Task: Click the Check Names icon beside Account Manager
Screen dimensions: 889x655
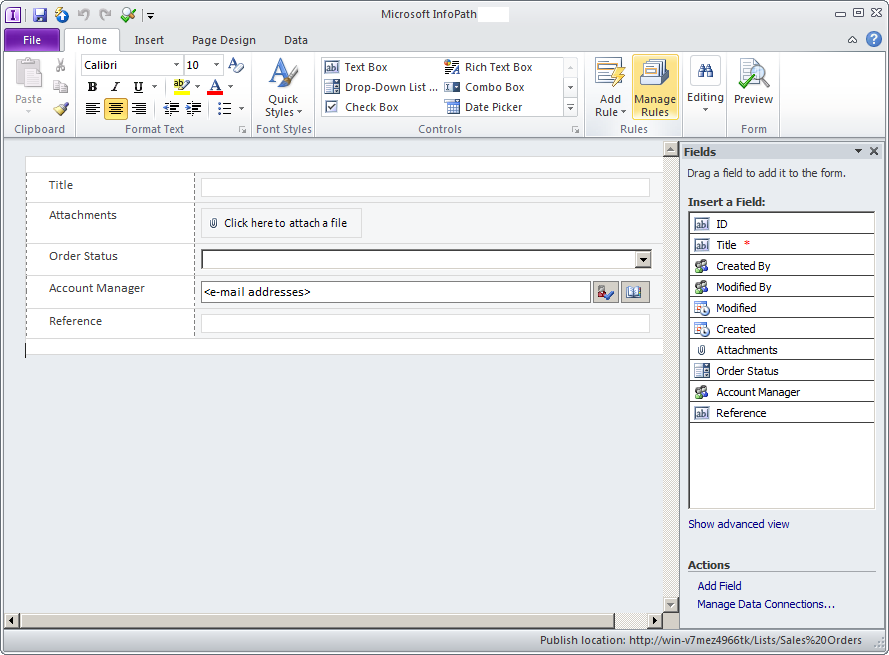Action: pyautogui.click(x=605, y=291)
